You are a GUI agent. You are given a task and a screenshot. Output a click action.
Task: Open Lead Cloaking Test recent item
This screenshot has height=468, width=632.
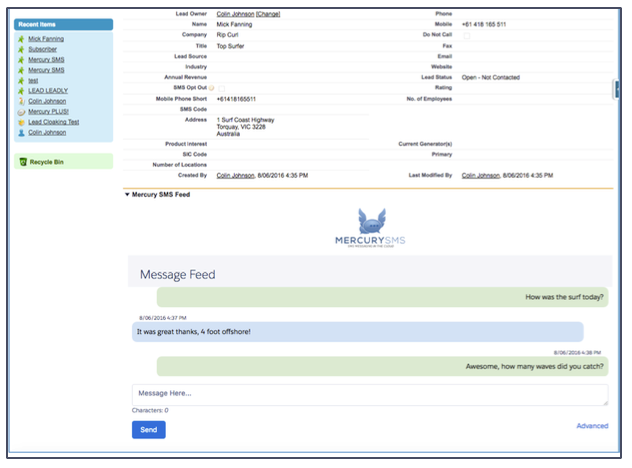[54, 122]
